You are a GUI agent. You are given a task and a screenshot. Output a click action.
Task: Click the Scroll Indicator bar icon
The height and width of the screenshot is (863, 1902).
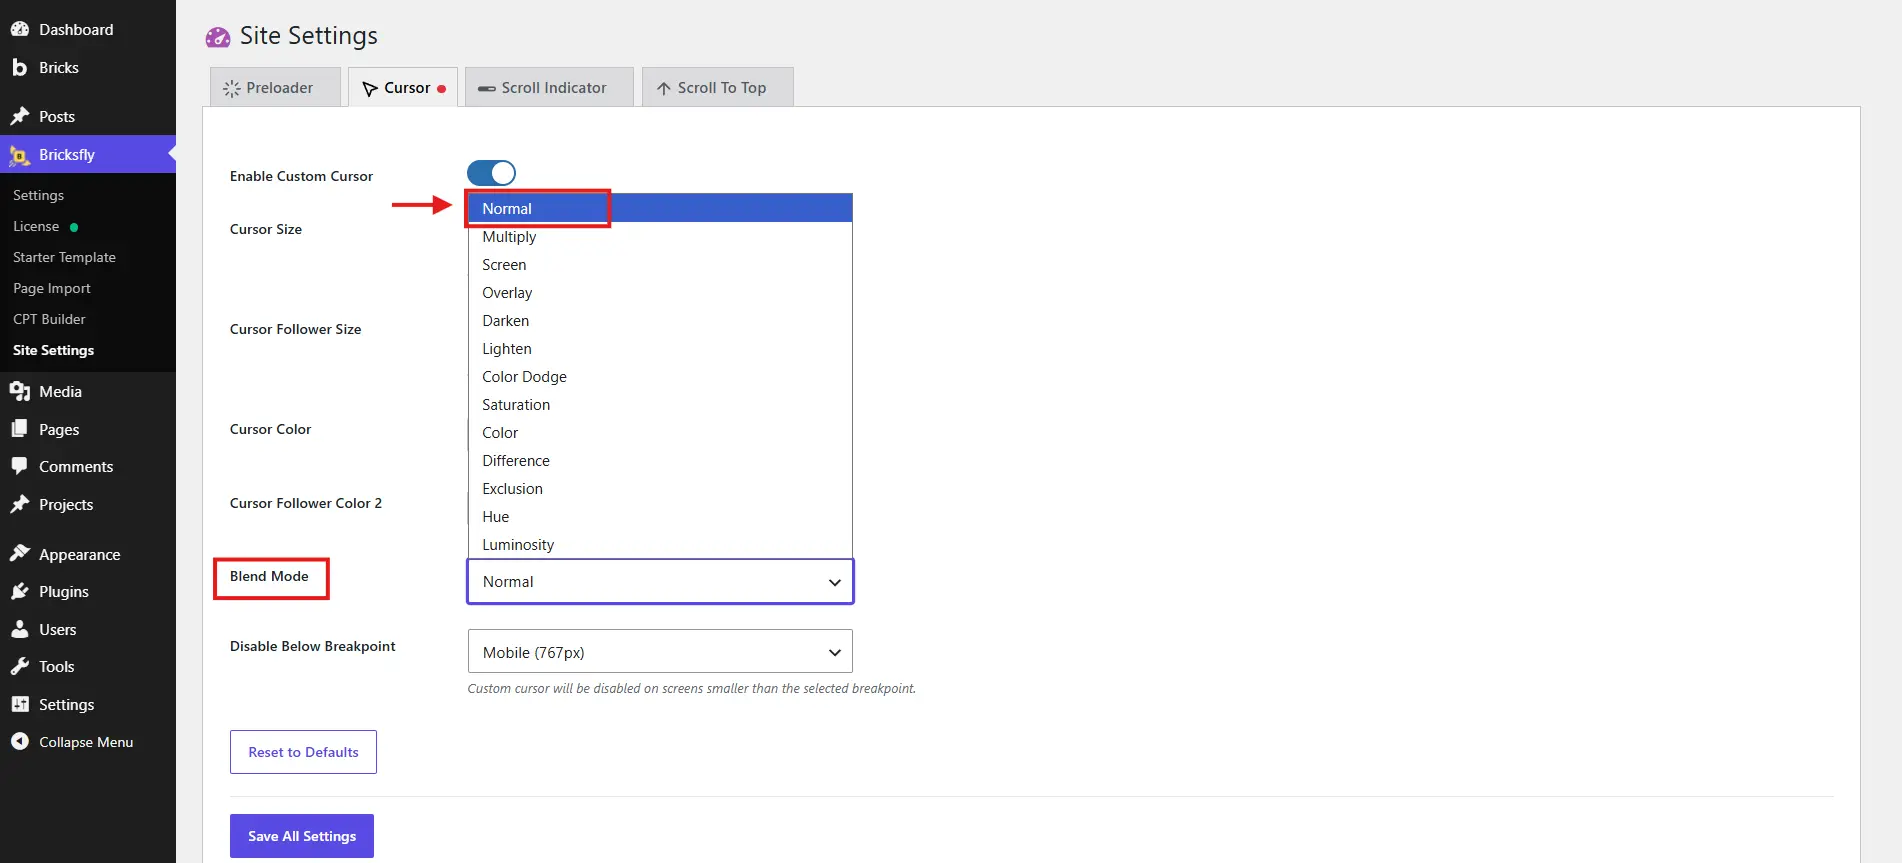tap(486, 89)
